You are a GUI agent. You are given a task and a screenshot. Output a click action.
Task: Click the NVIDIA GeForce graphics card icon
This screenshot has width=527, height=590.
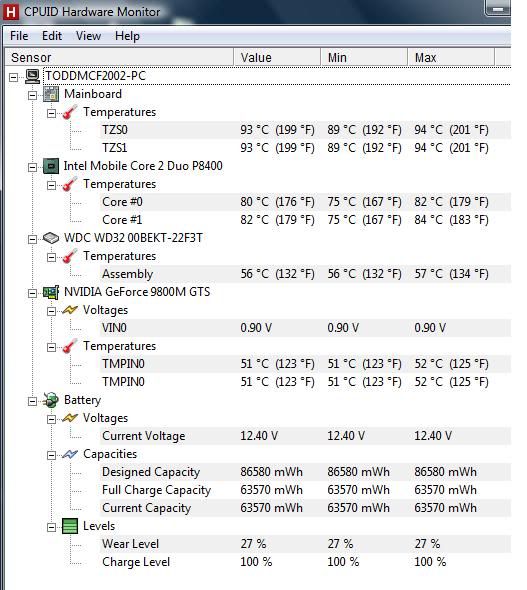(x=51, y=292)
